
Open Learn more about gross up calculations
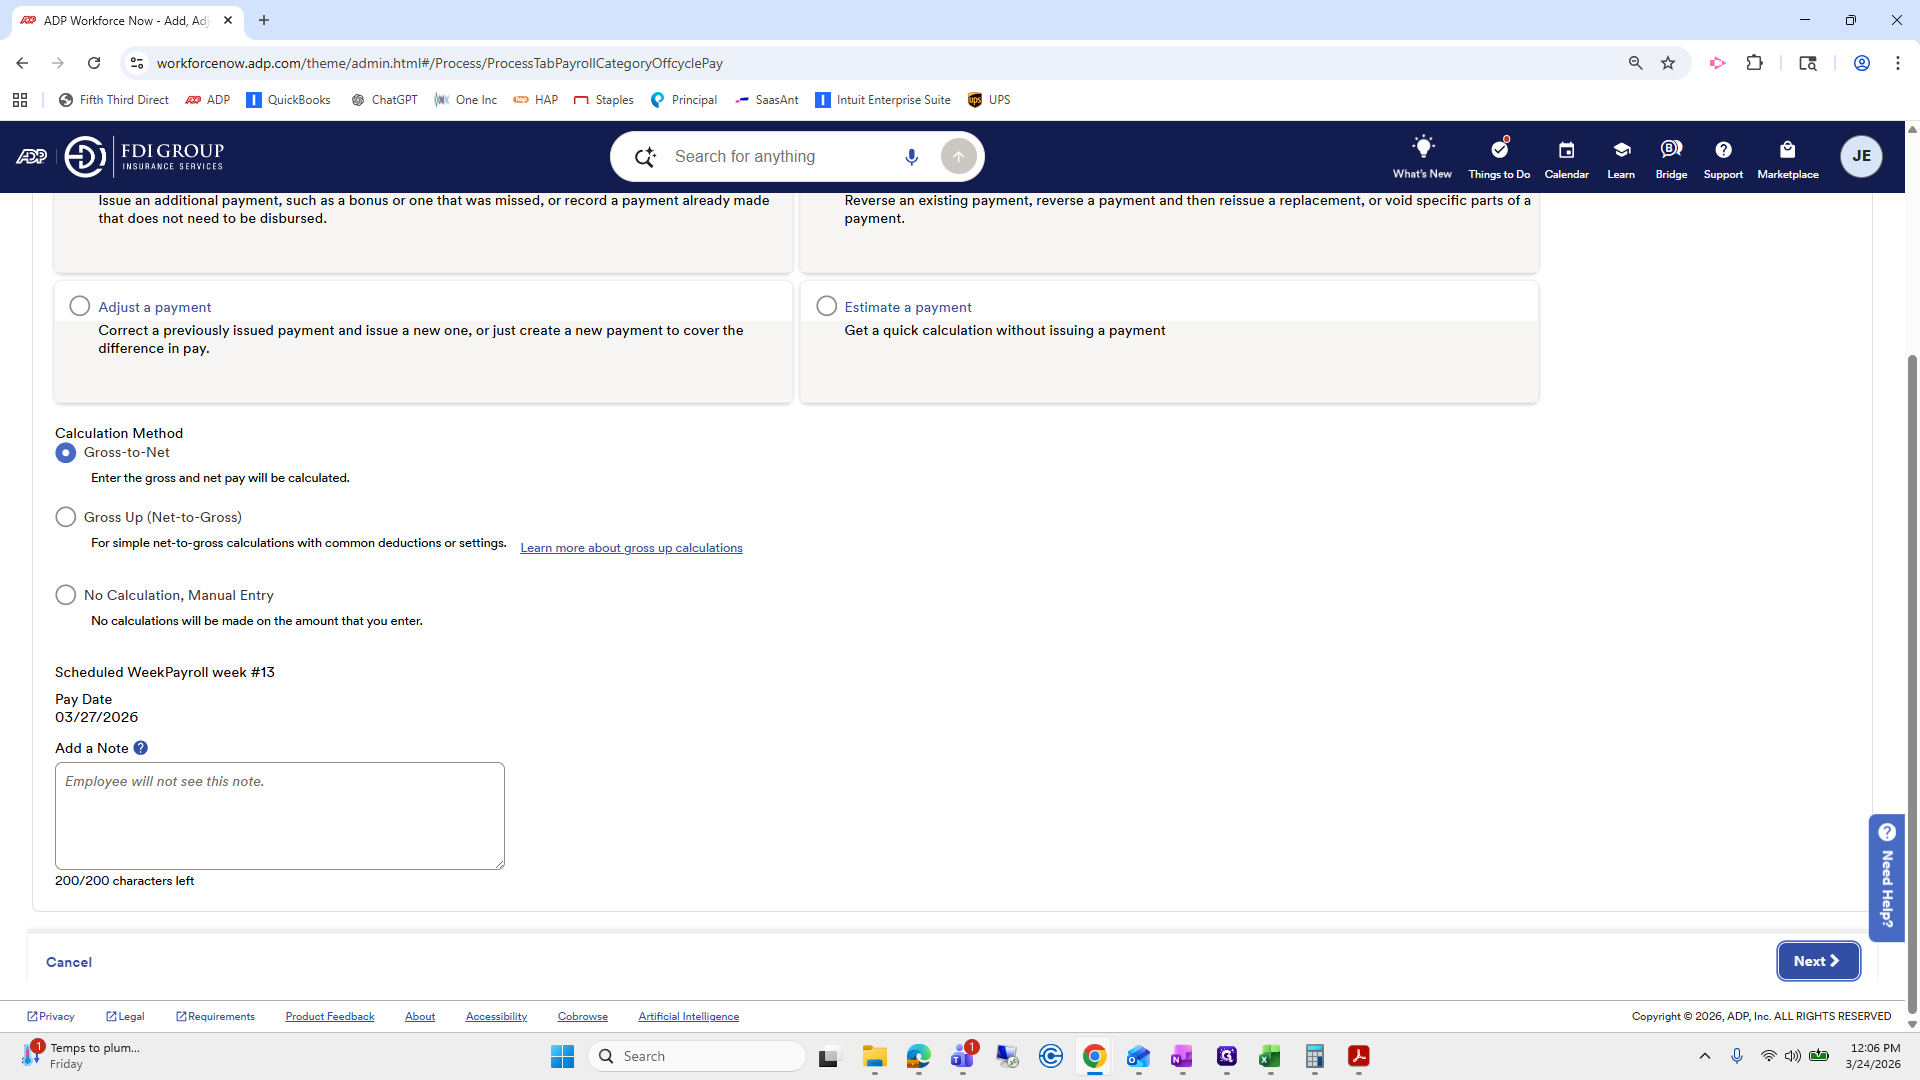(631, 548)
